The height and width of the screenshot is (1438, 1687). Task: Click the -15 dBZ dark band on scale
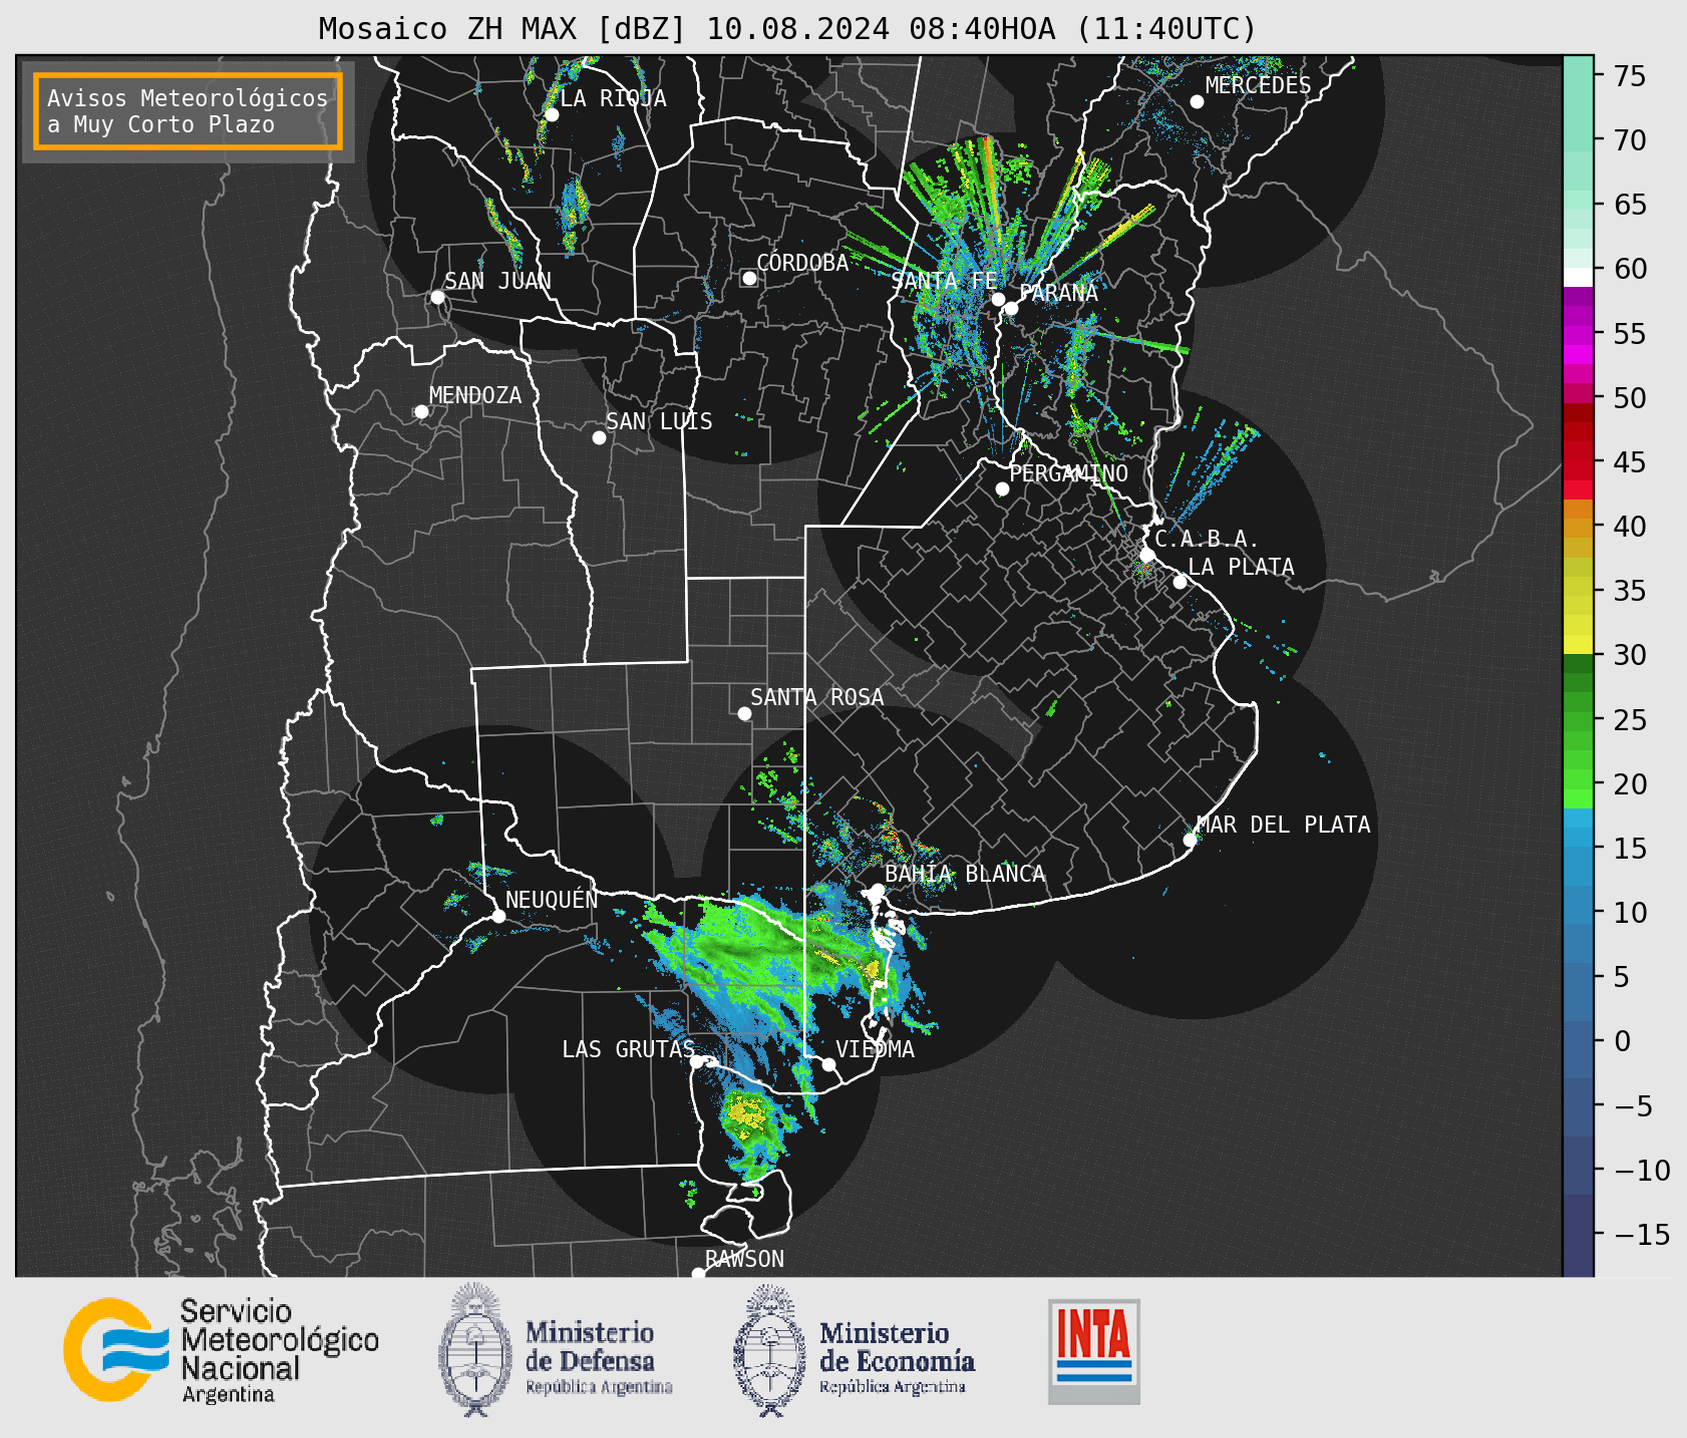[1578, 1234]
